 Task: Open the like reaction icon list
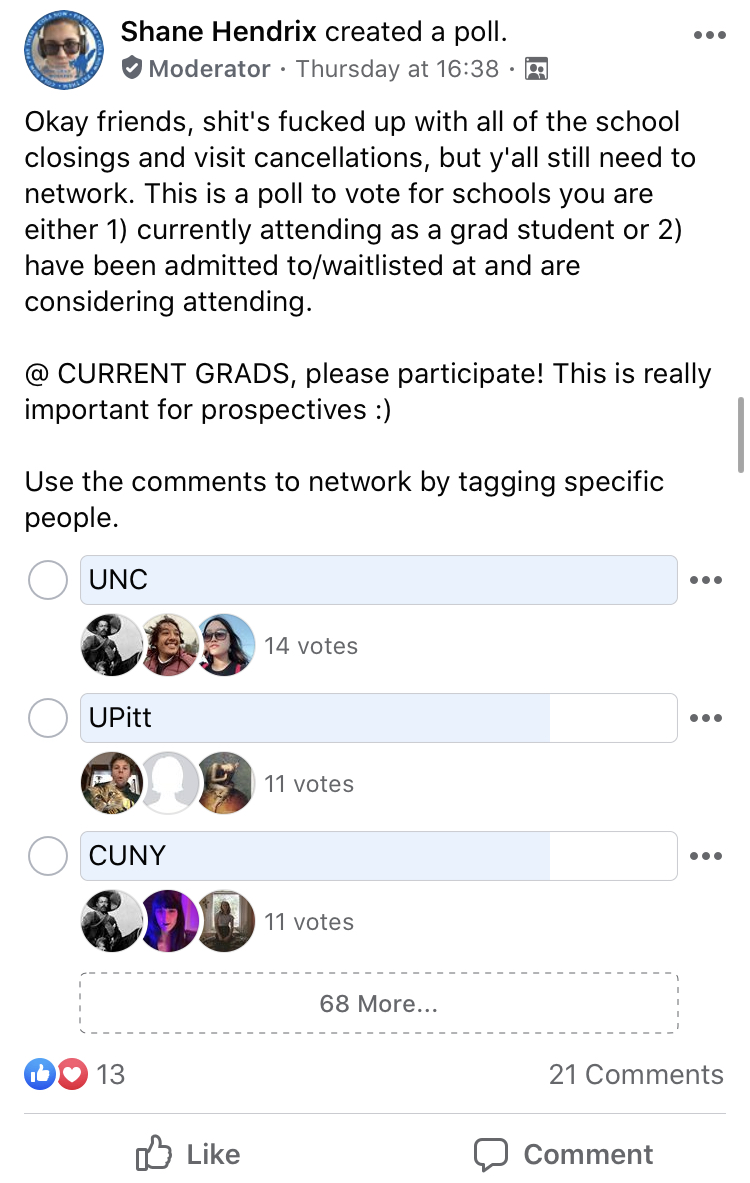pos(39,1074)
